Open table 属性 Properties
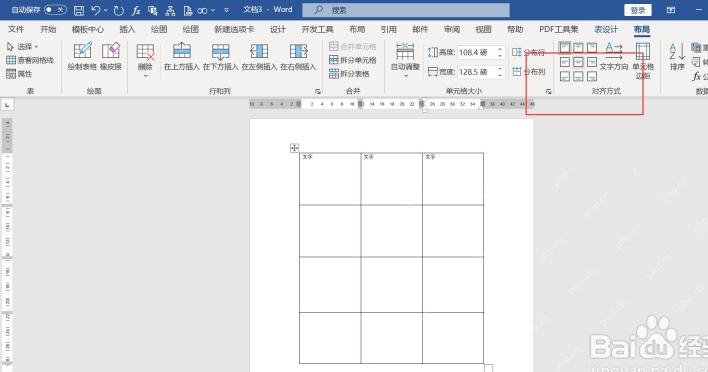Viewport: 708px width, 372px height. (19, 74)
